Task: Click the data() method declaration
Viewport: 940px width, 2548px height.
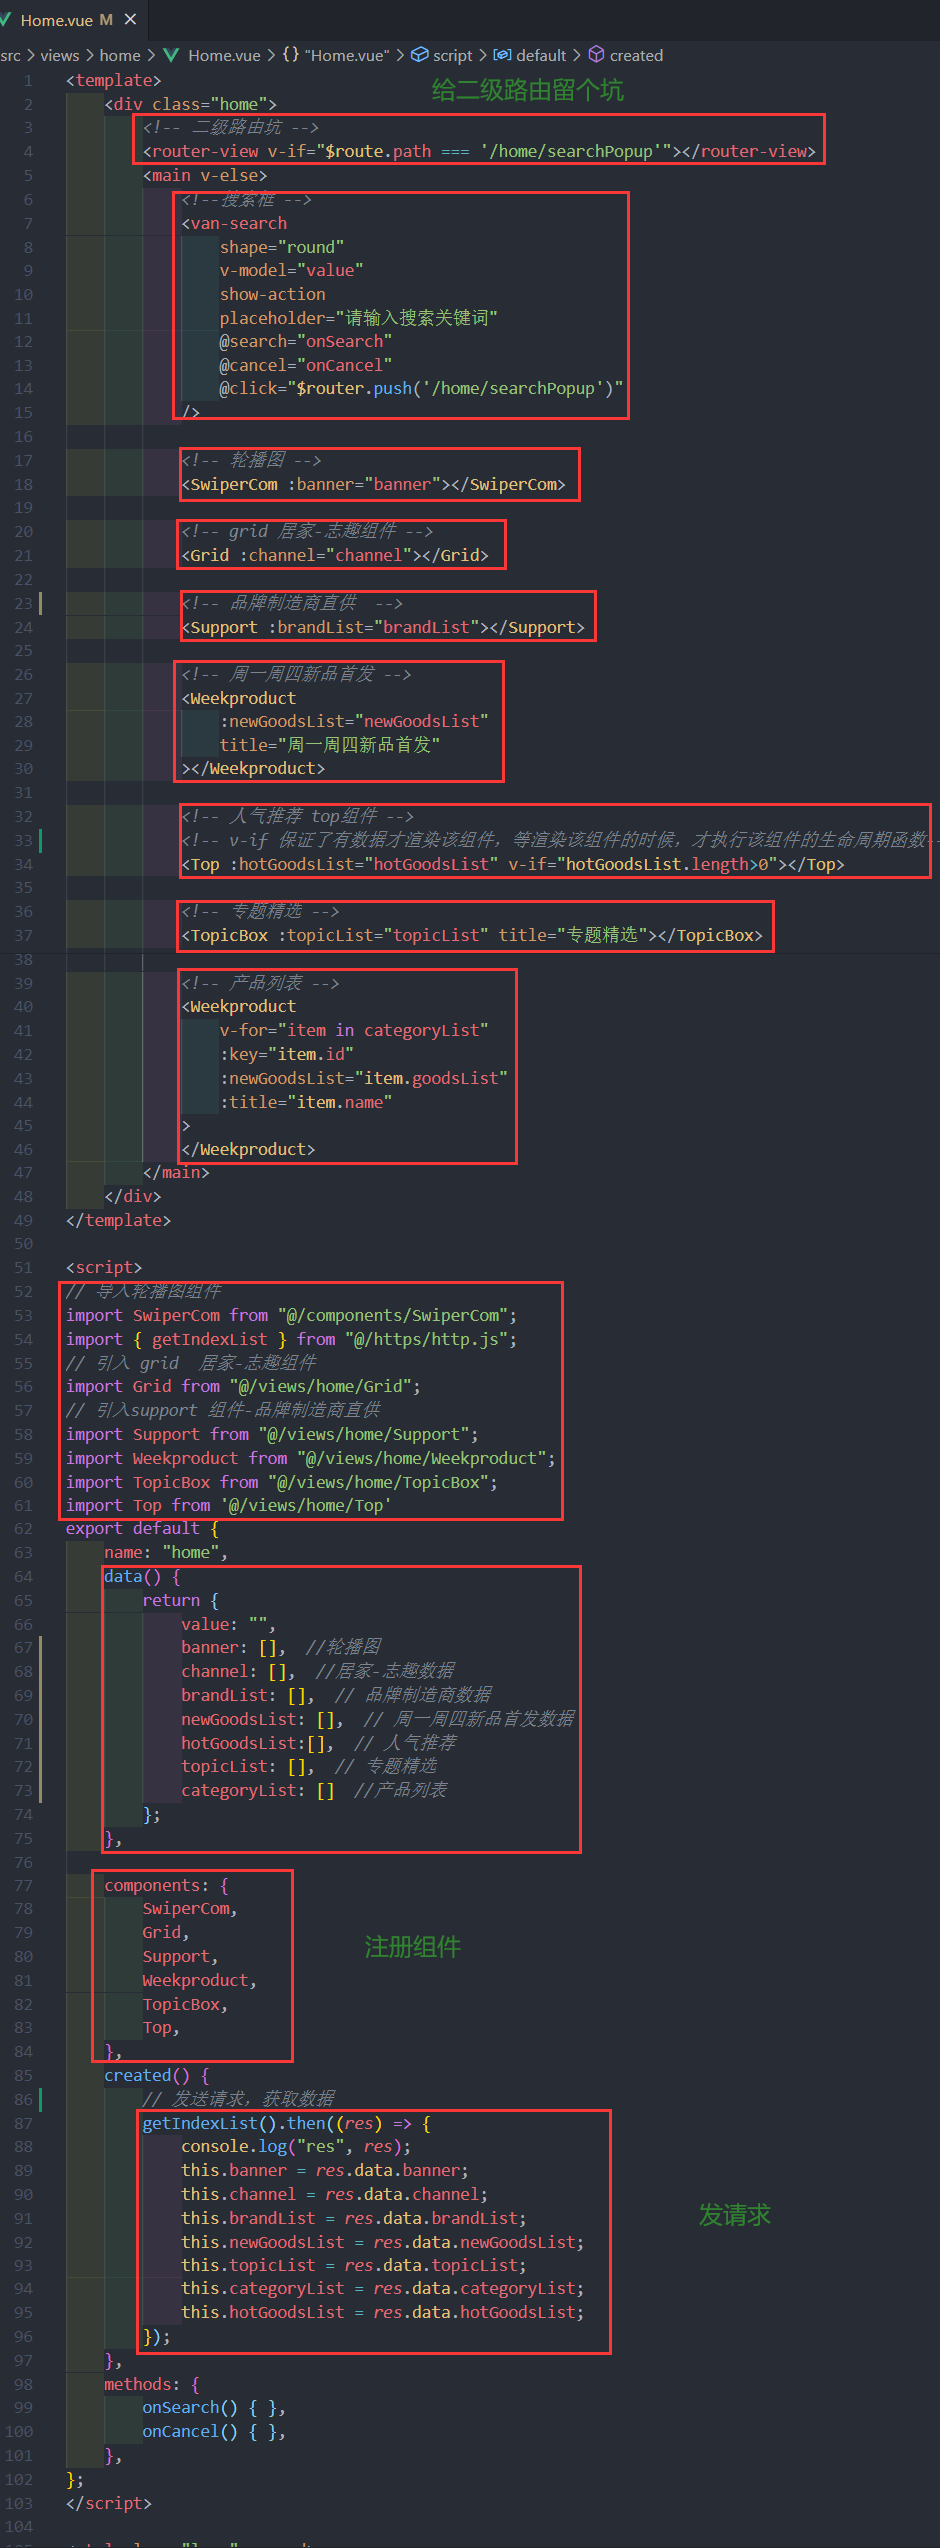Action: tap(142, 1576)
